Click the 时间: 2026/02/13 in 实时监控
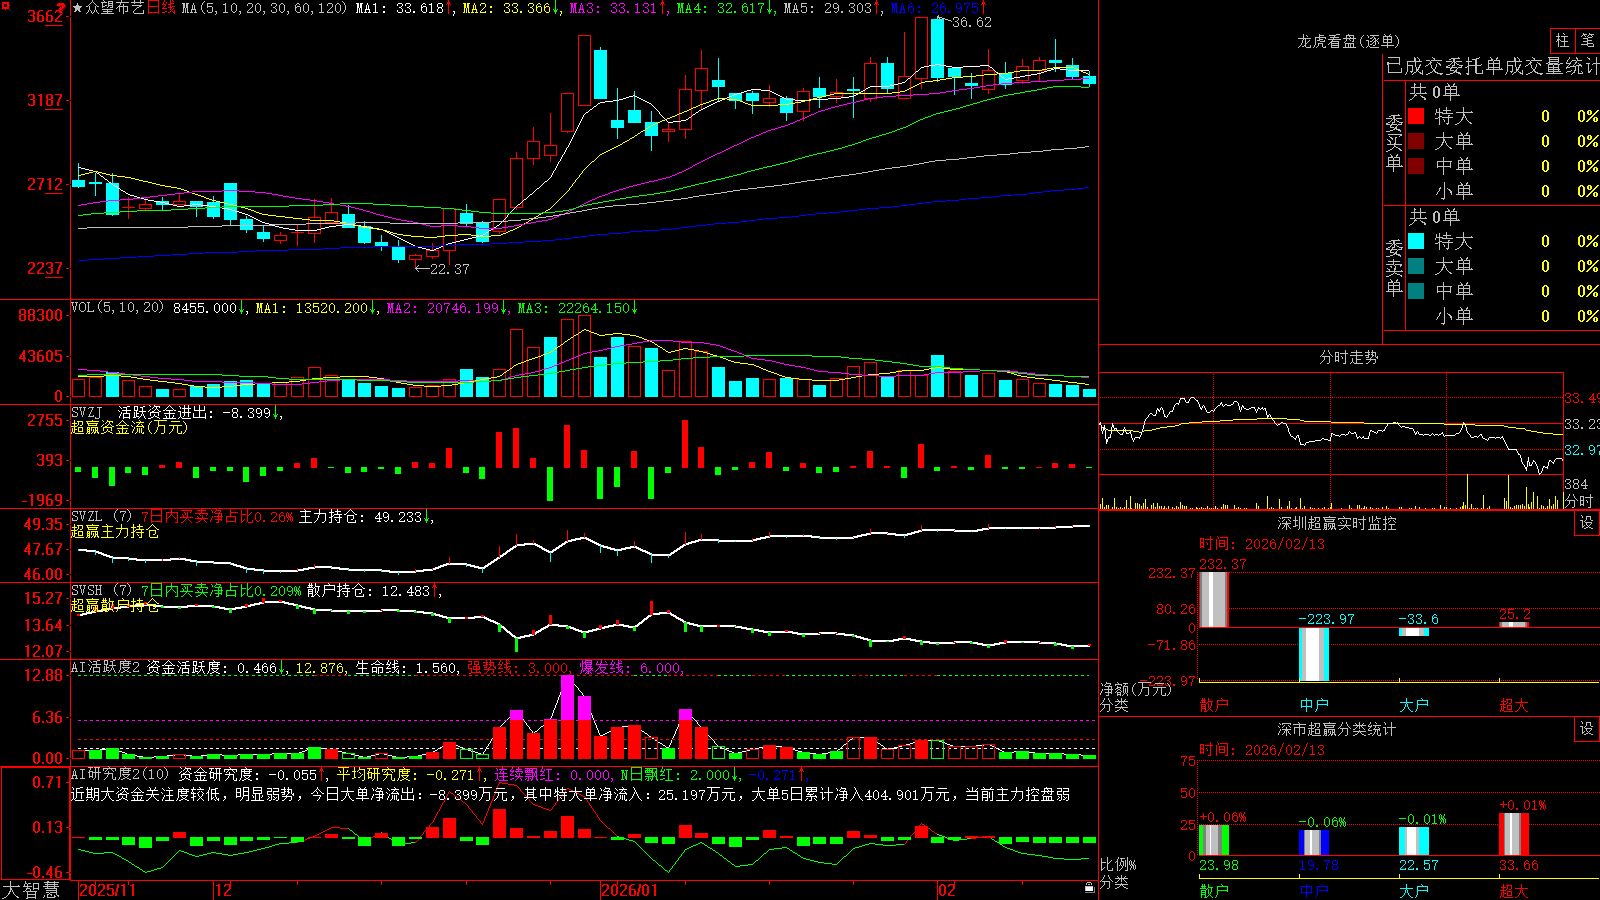The image size is (1600, 900). (1261, 544)
